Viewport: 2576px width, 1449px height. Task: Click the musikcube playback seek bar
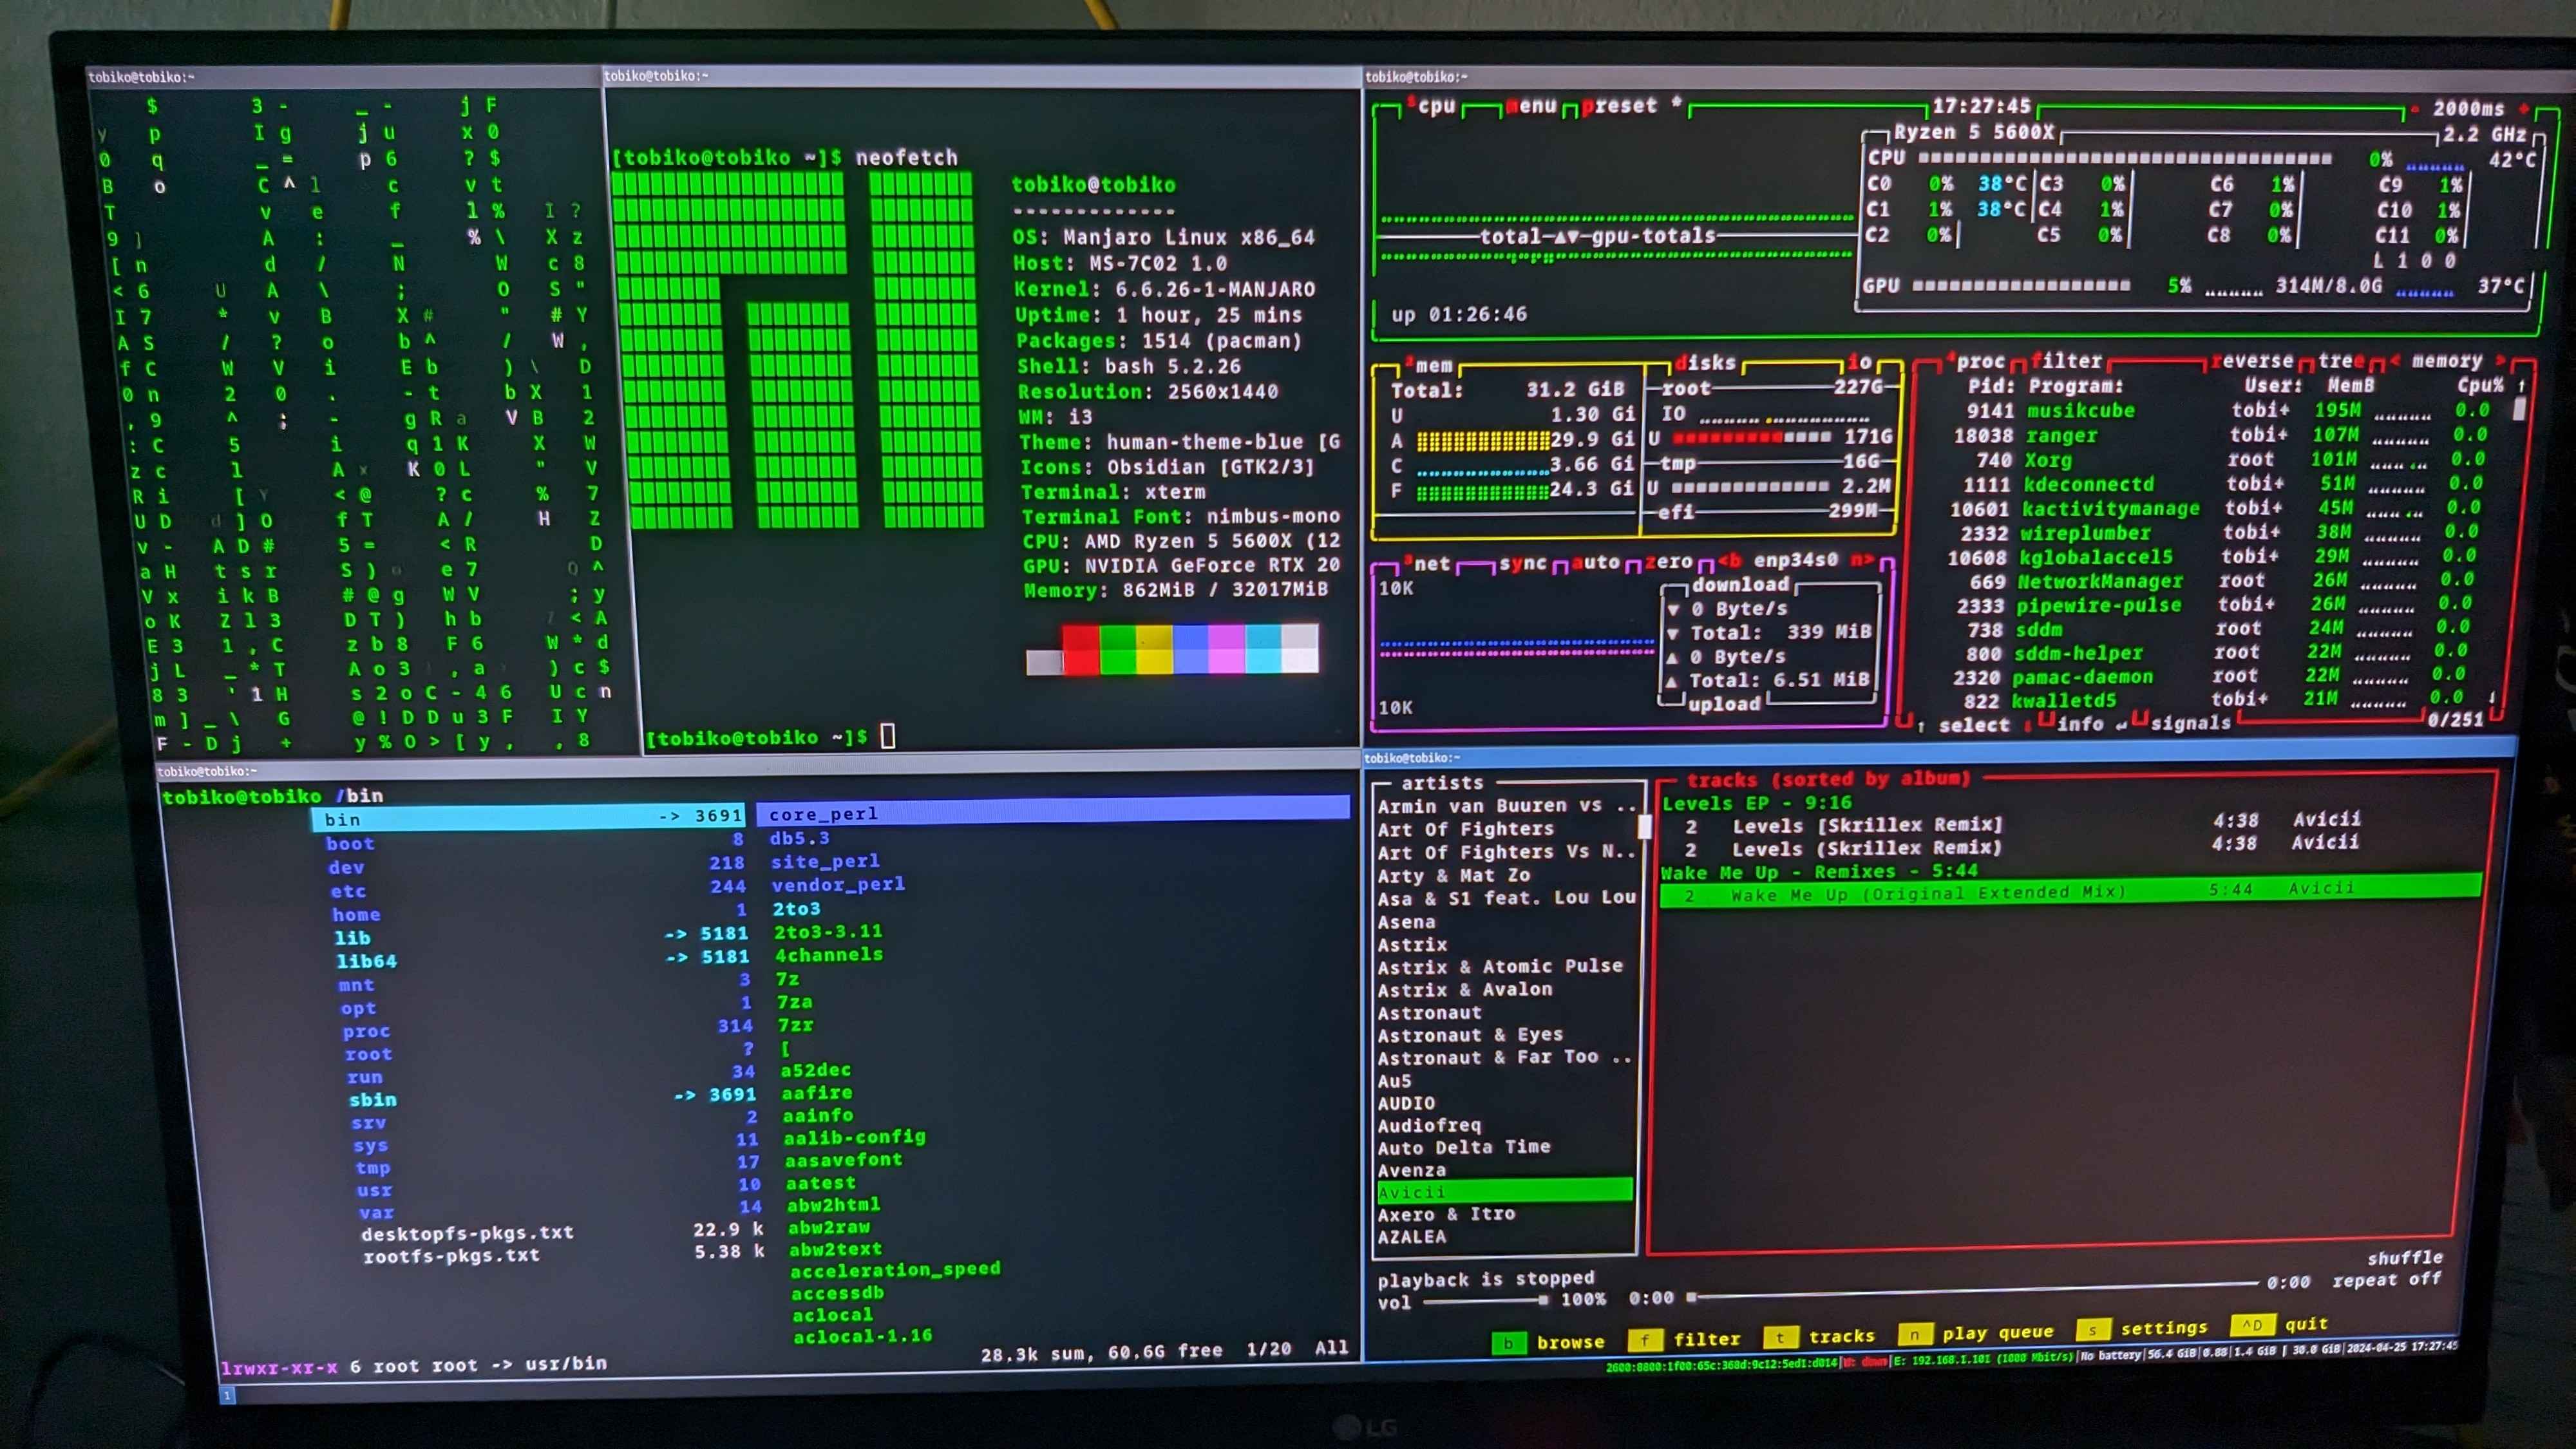click(1973, 1290)
